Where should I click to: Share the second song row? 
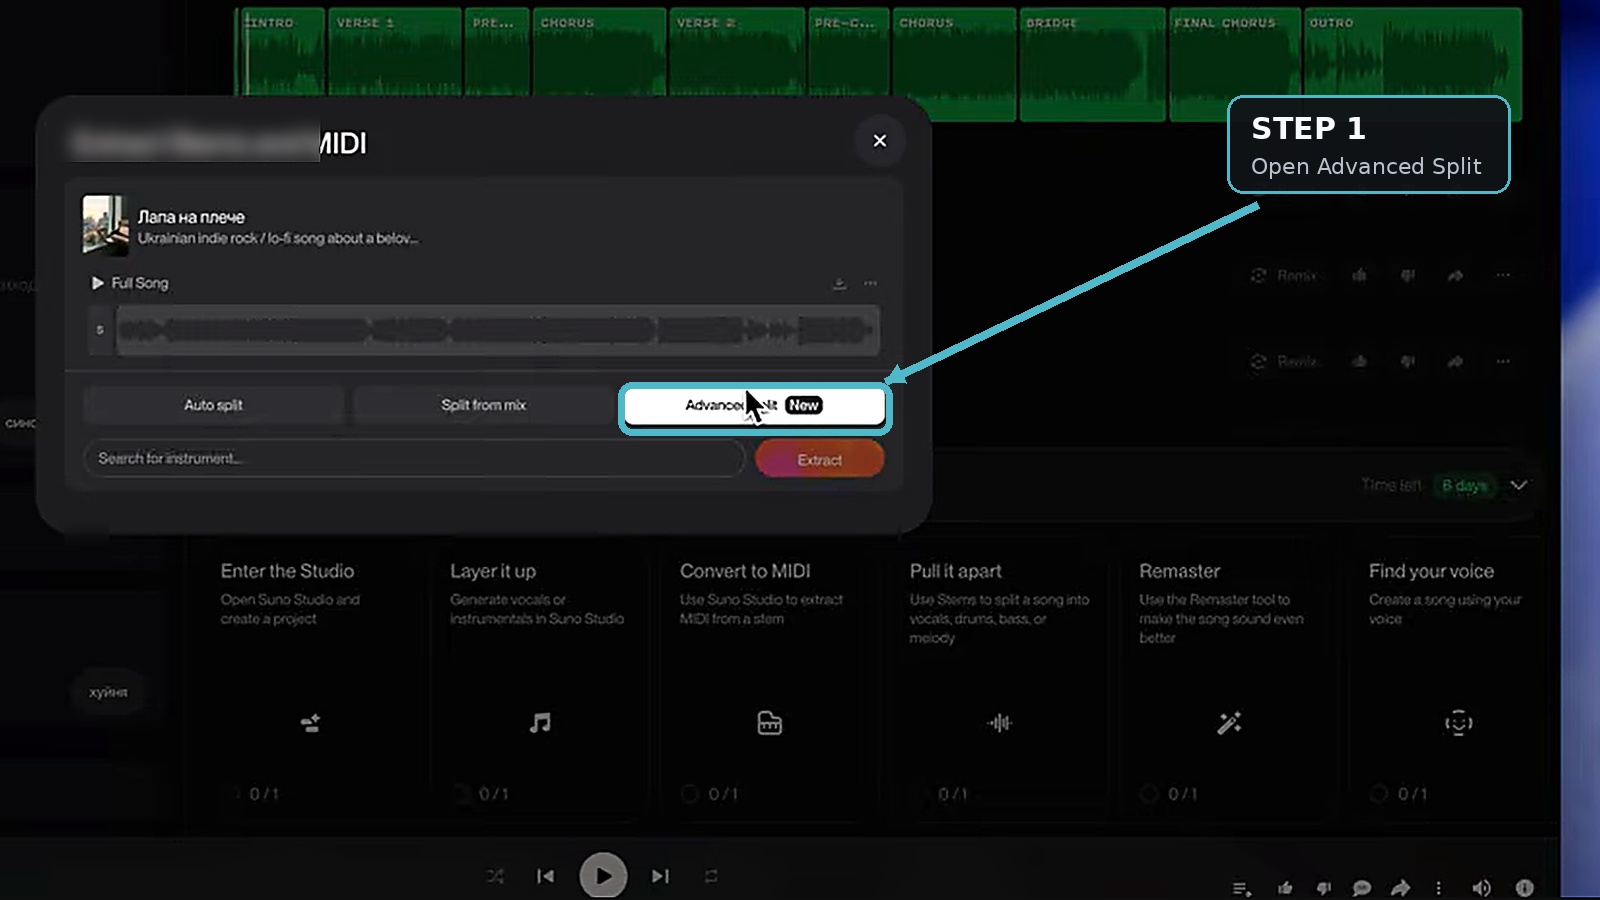[x=1455, y=361]
